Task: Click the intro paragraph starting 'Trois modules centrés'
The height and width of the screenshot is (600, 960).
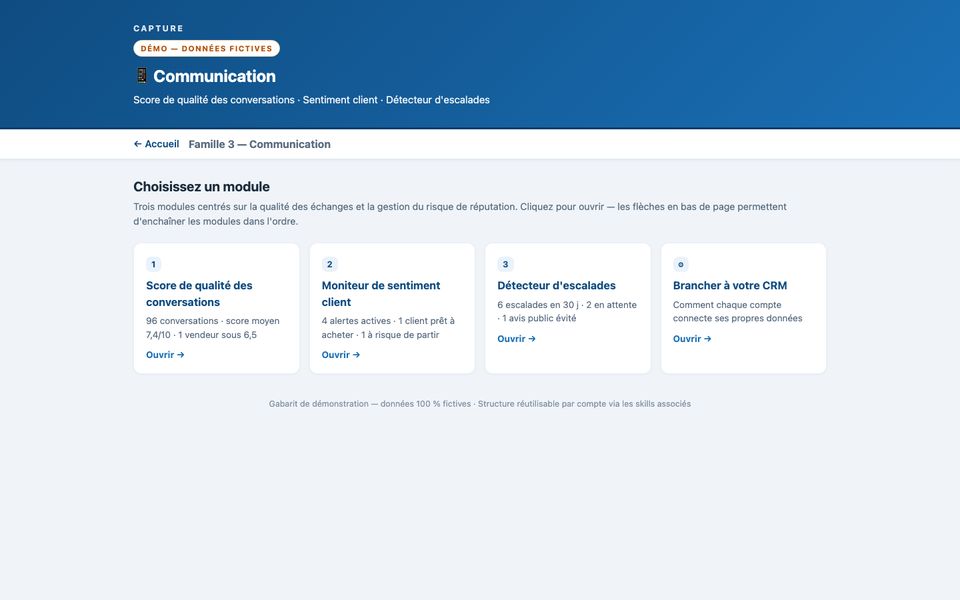Action: [460, 214]
